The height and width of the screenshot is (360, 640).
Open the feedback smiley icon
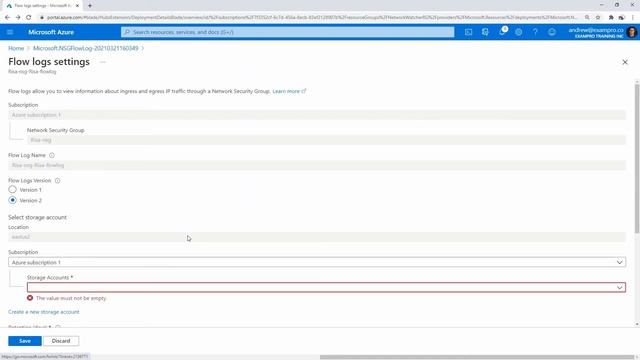552,32
